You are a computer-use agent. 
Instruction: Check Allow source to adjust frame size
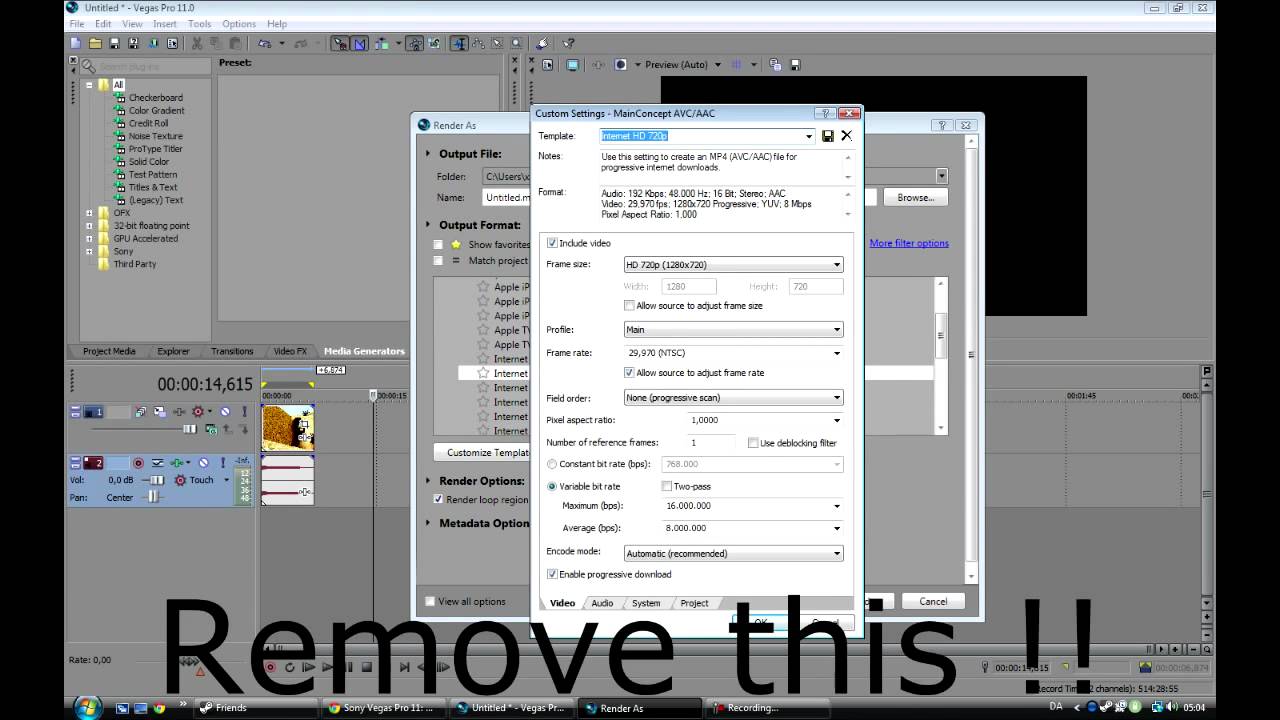pos(629,306)
